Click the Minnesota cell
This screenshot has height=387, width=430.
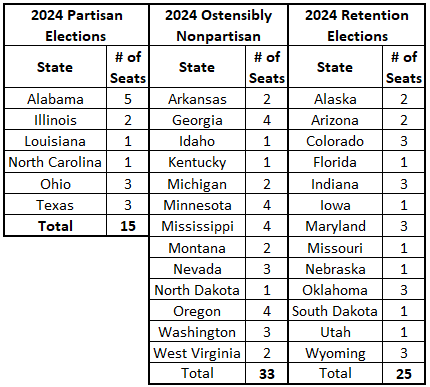[197, 205]
